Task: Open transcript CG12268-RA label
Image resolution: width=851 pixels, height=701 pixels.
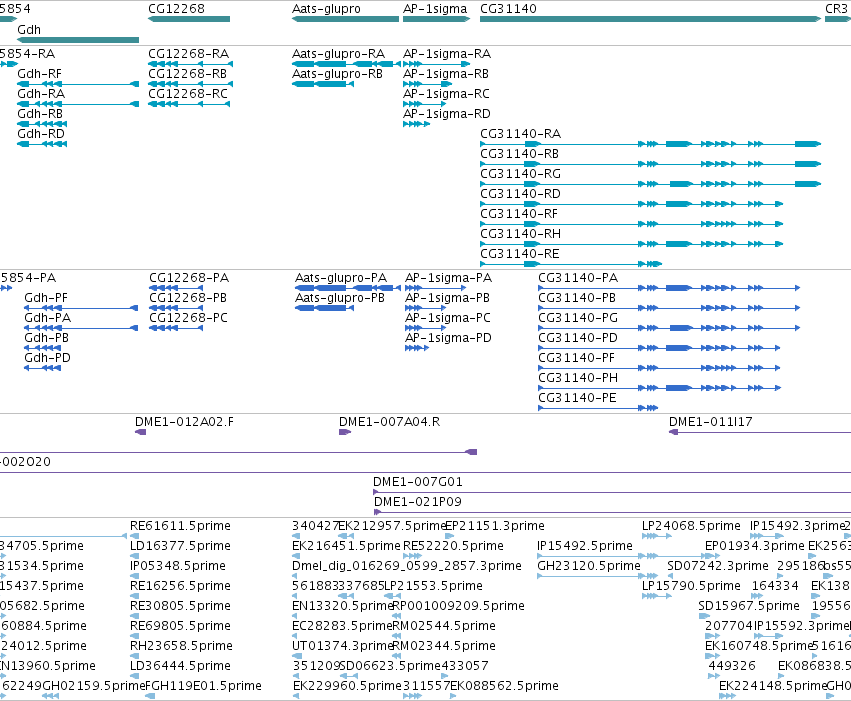Action: (x=188, y=54)
